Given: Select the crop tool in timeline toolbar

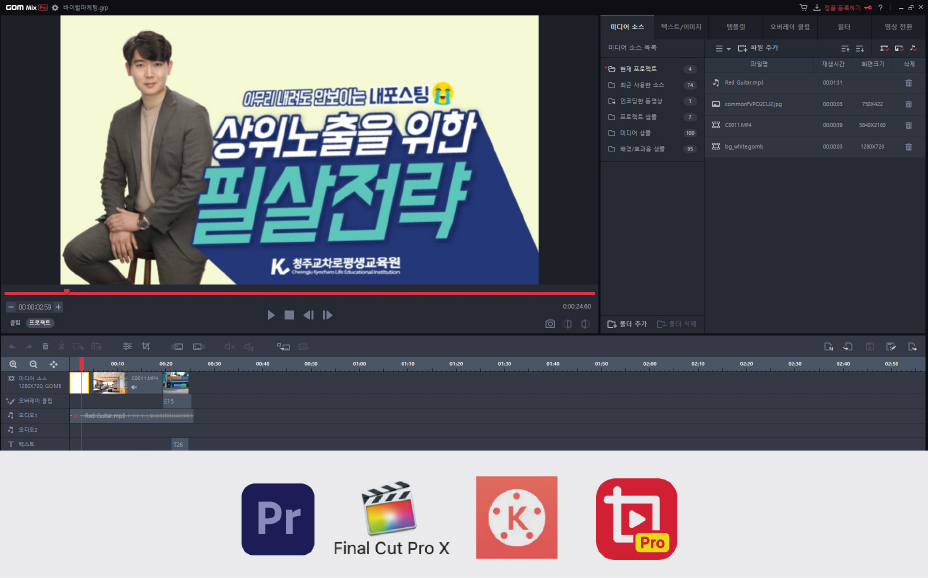Looking at the screenshot, I should click(x=146, y=347).
